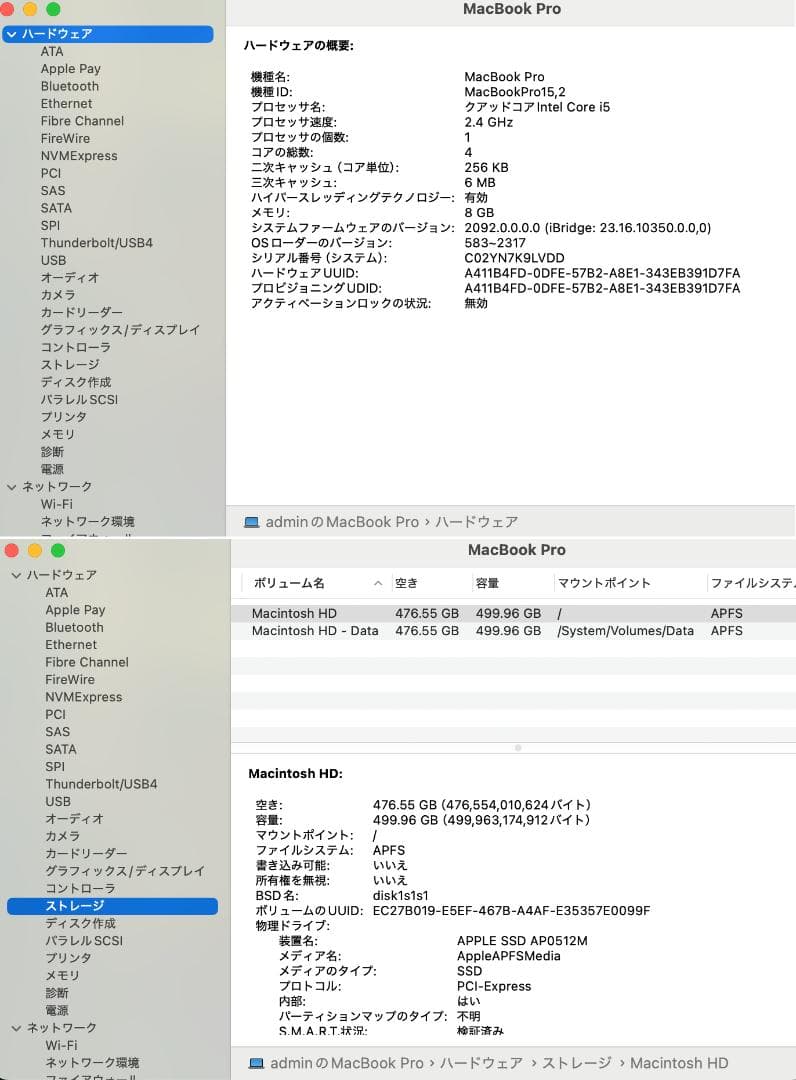
Task: Click Macintosh HD in the bottom window's path bar
Action: pyautogui.click(x=679, y=1063)
